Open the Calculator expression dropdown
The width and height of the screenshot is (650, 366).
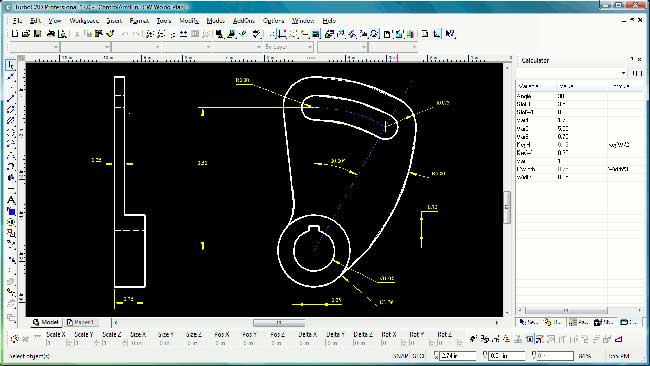coord(623,73)
